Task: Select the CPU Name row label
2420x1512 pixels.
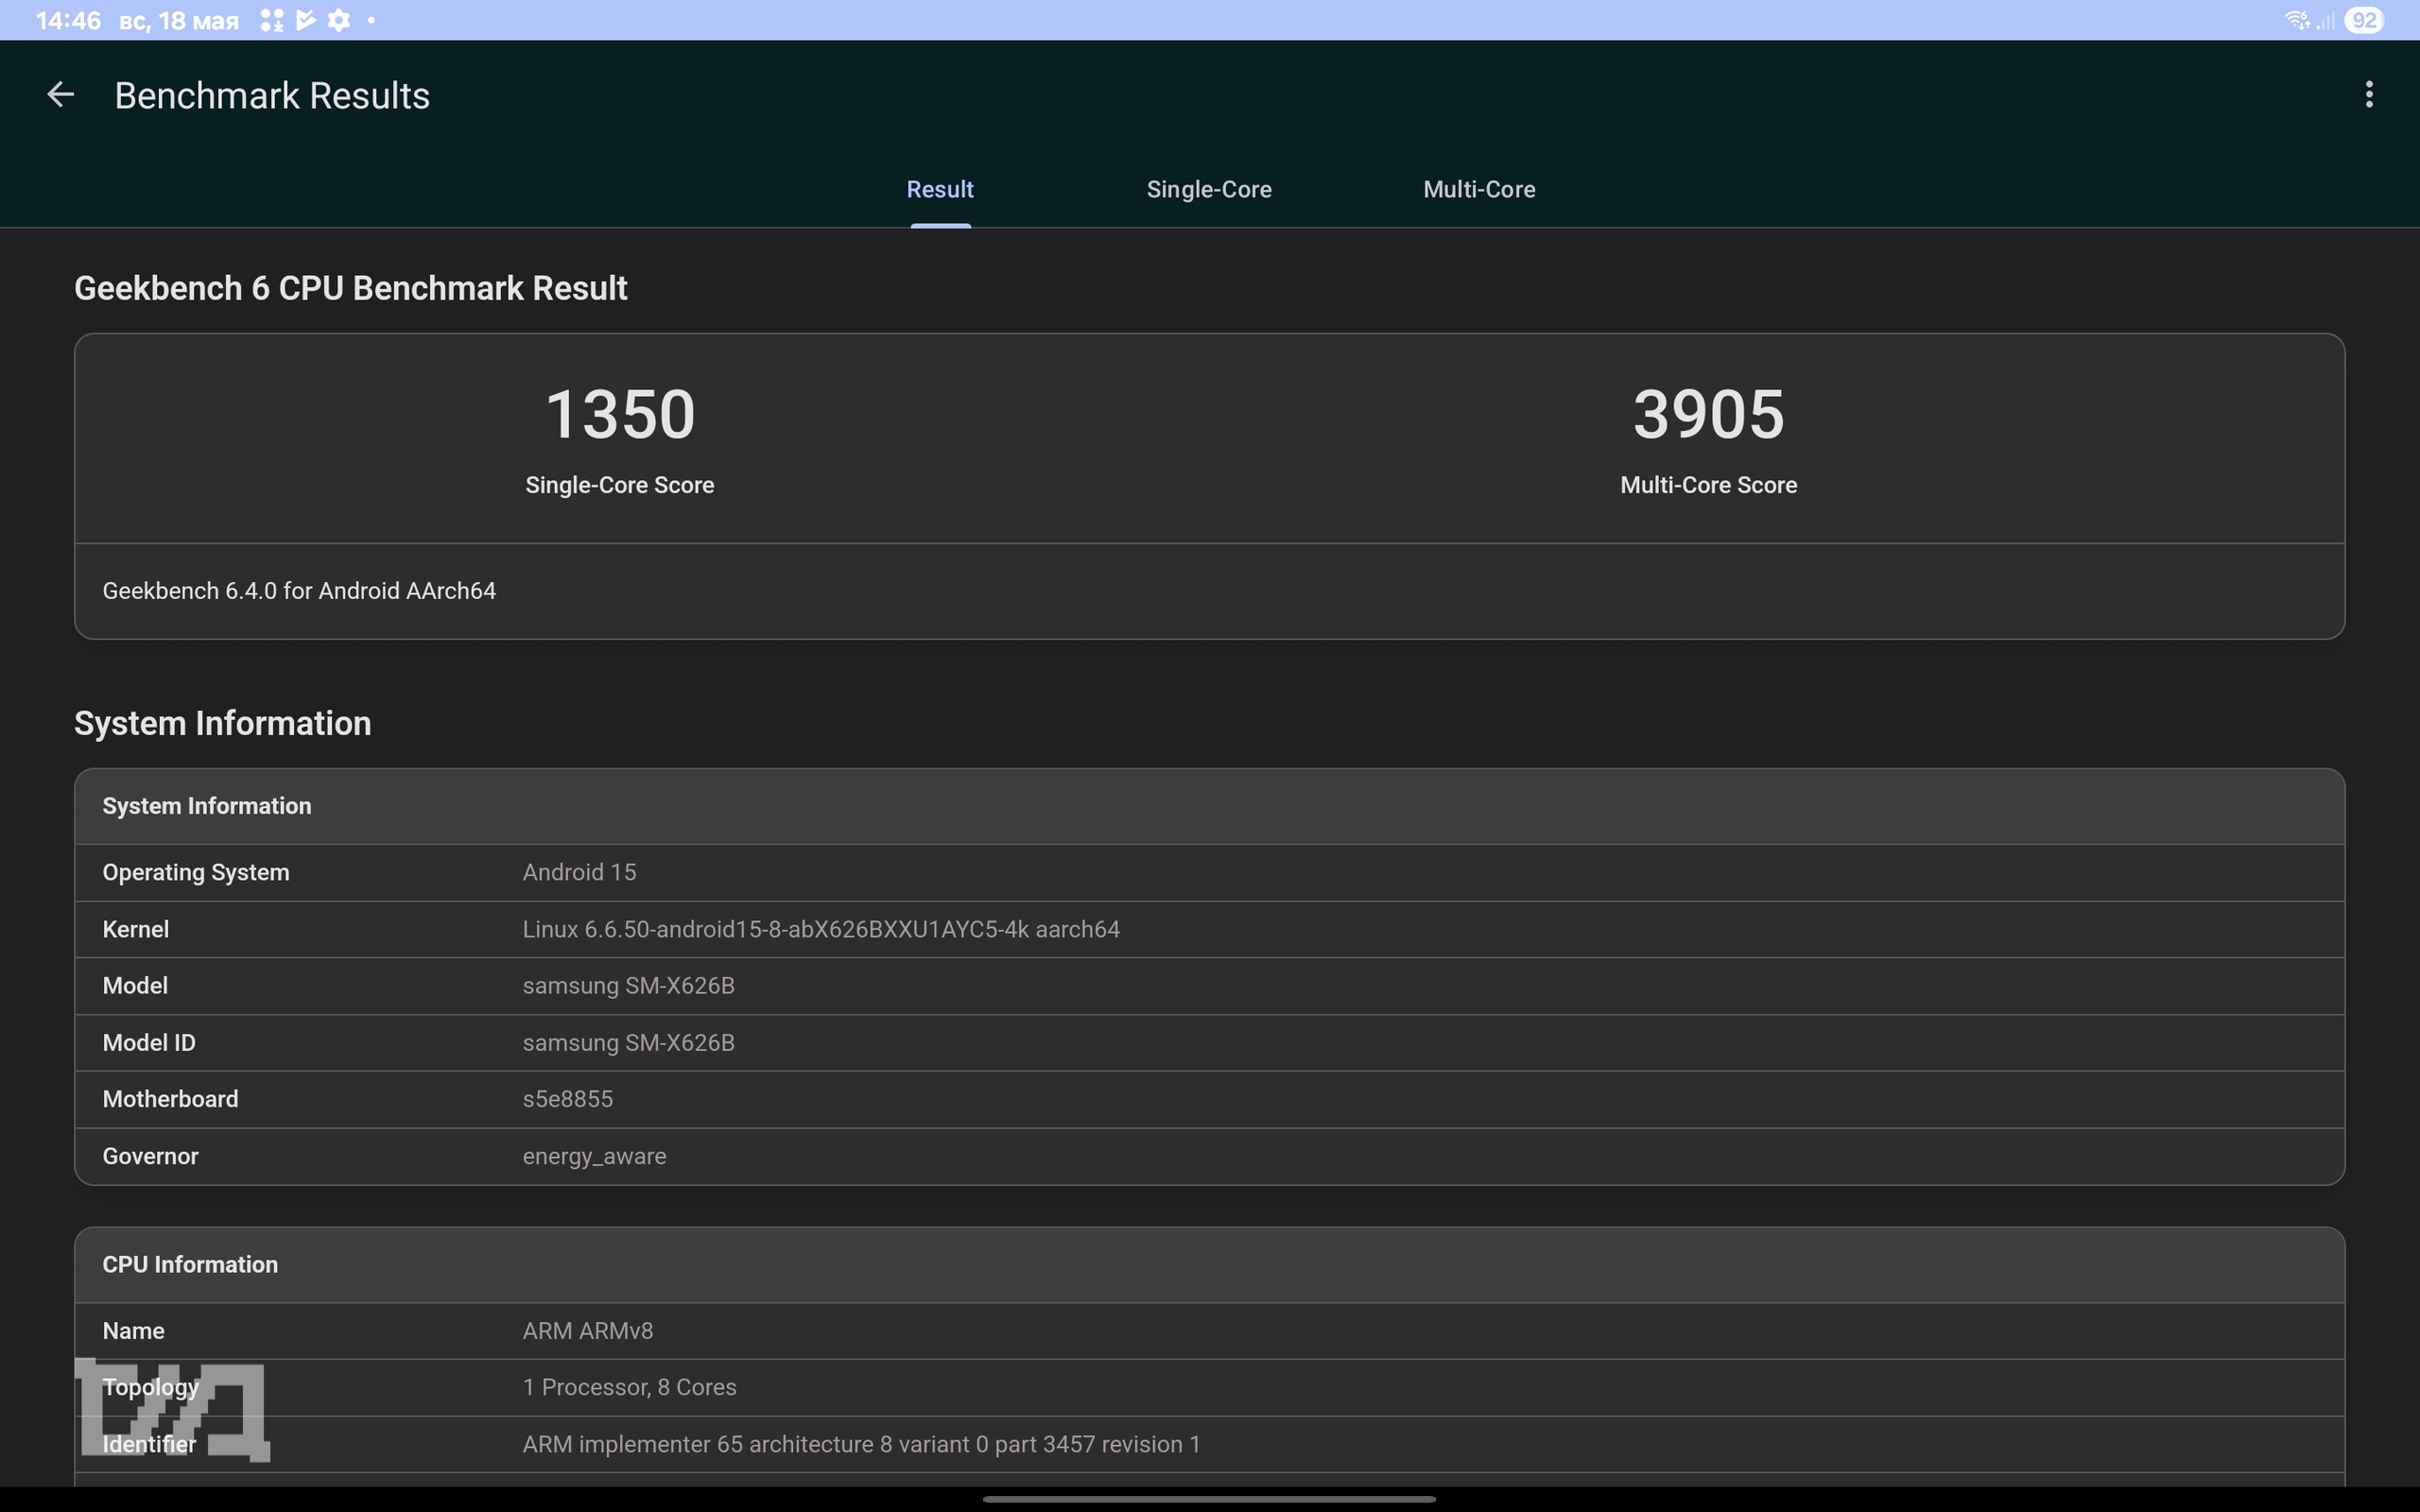Action: click(x=134, y=1331)
